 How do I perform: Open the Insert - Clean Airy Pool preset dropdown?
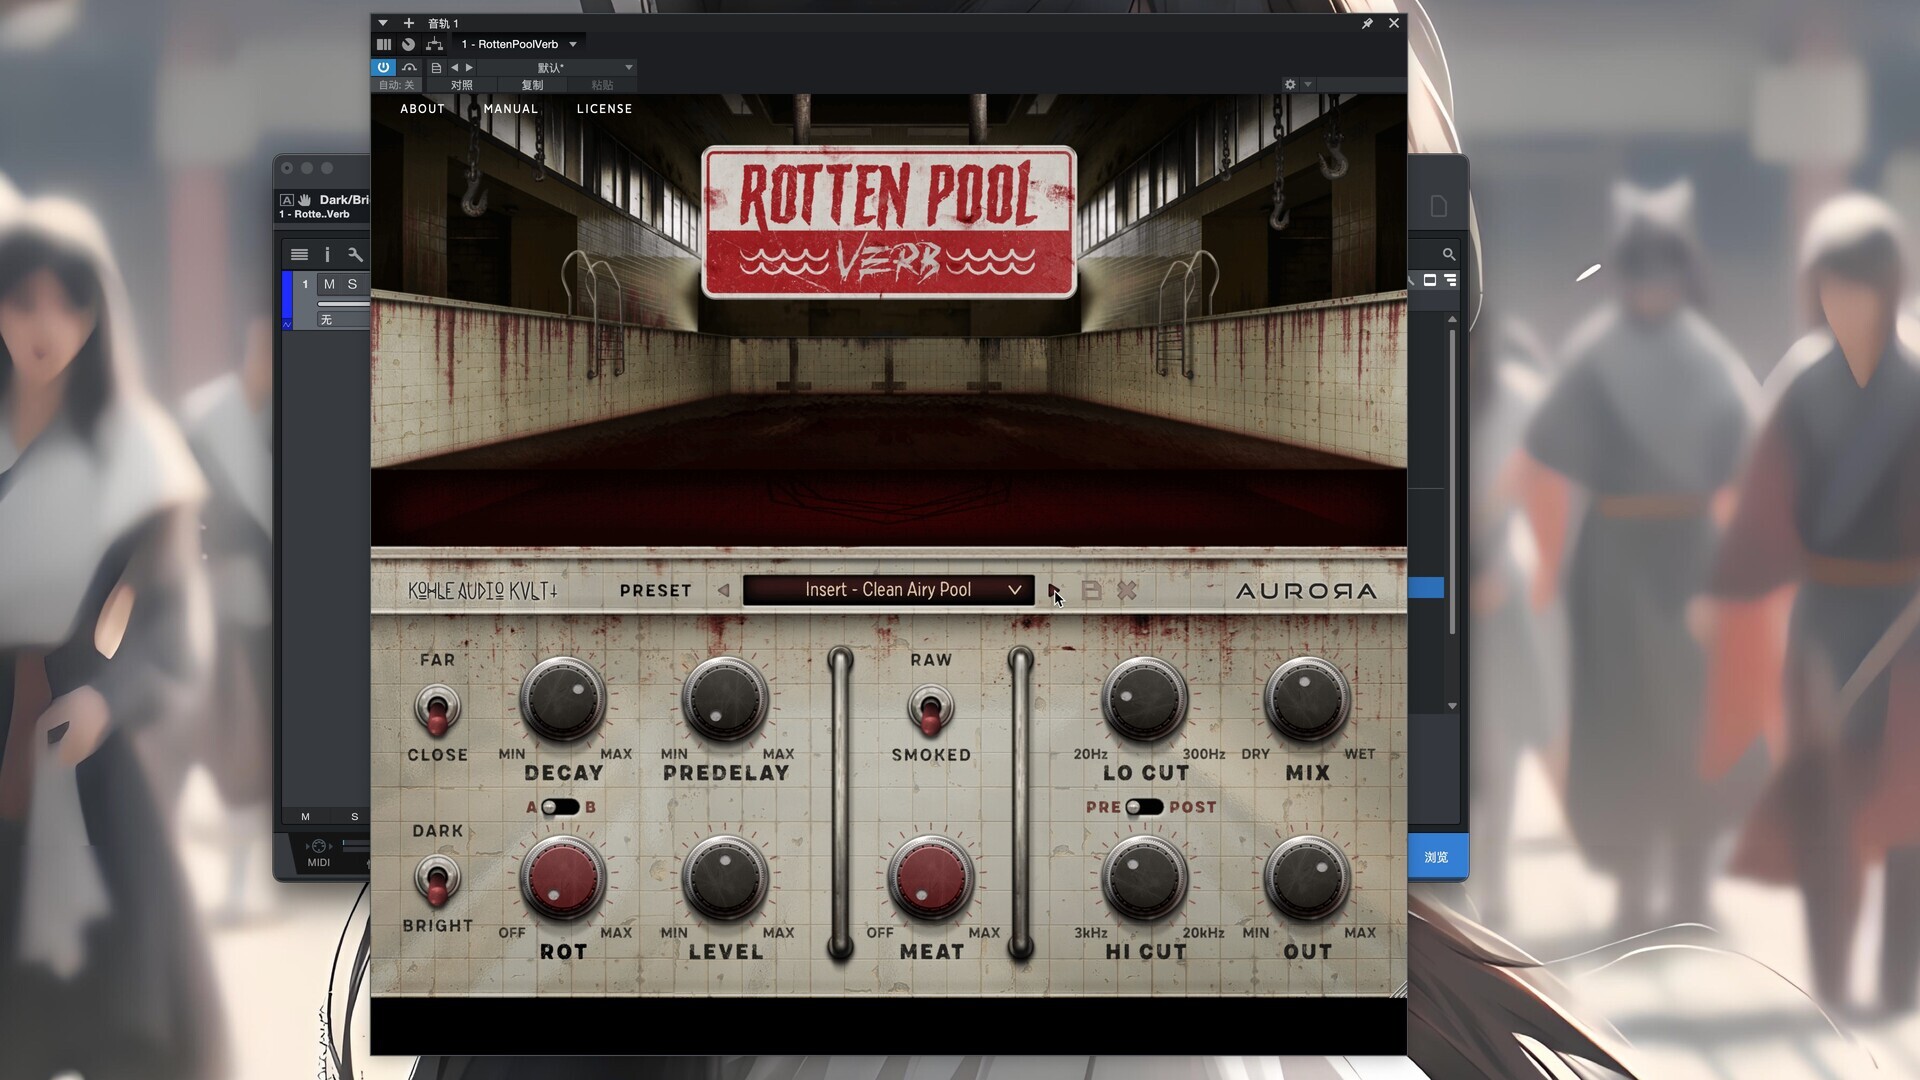click(x=889, y=590)
